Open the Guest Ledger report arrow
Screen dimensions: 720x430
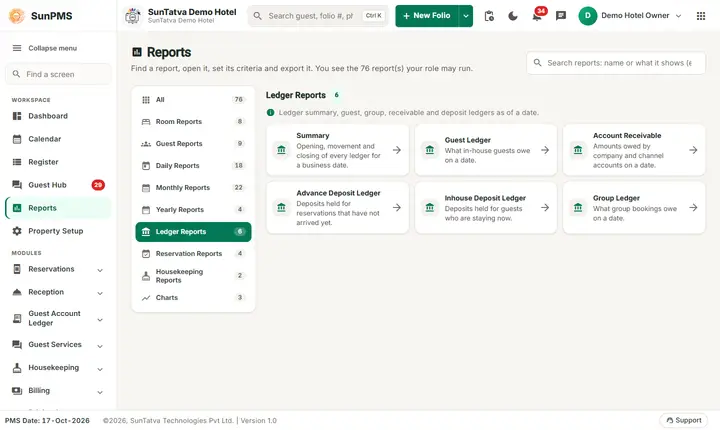click(x=545, y=150)
